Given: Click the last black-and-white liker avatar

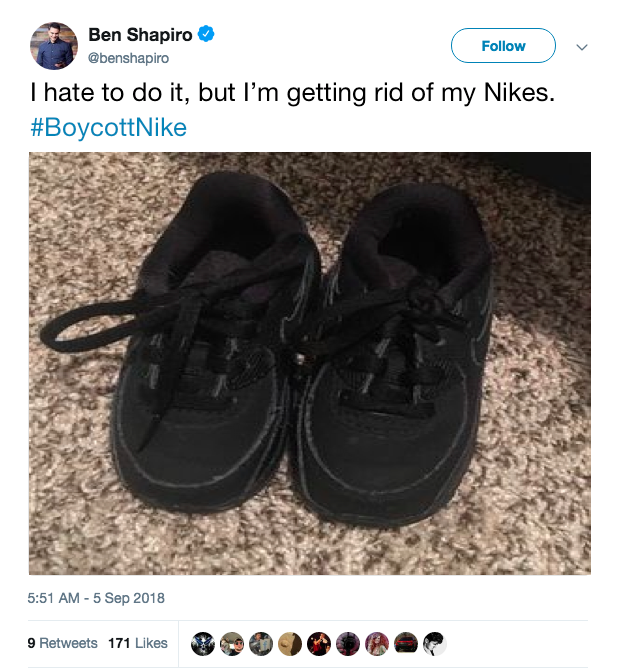Looking at the screenshot, I should pyautogui.click(x=435, y=643).
